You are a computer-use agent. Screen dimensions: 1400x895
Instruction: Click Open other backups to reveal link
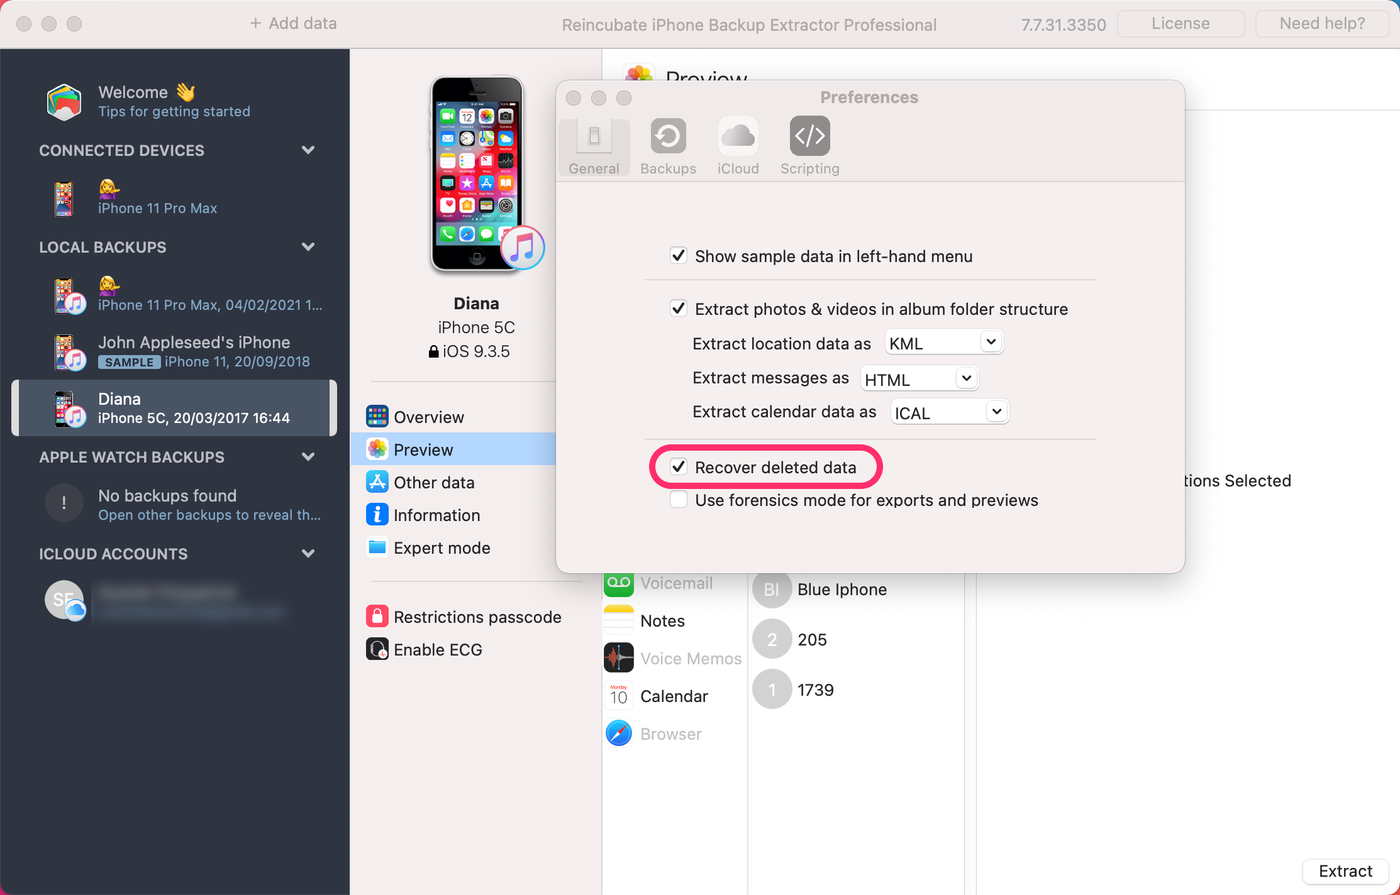(210, 515)
